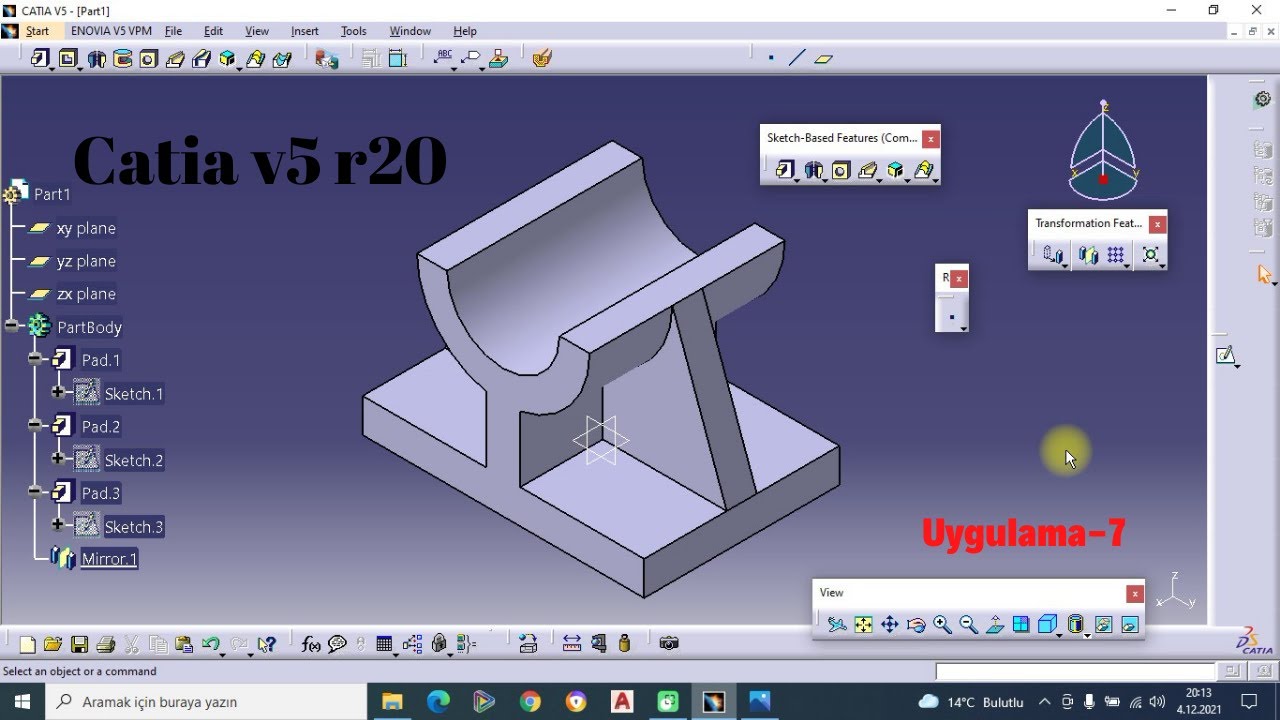Open File Explorer from the taskbar

(392, 702)
